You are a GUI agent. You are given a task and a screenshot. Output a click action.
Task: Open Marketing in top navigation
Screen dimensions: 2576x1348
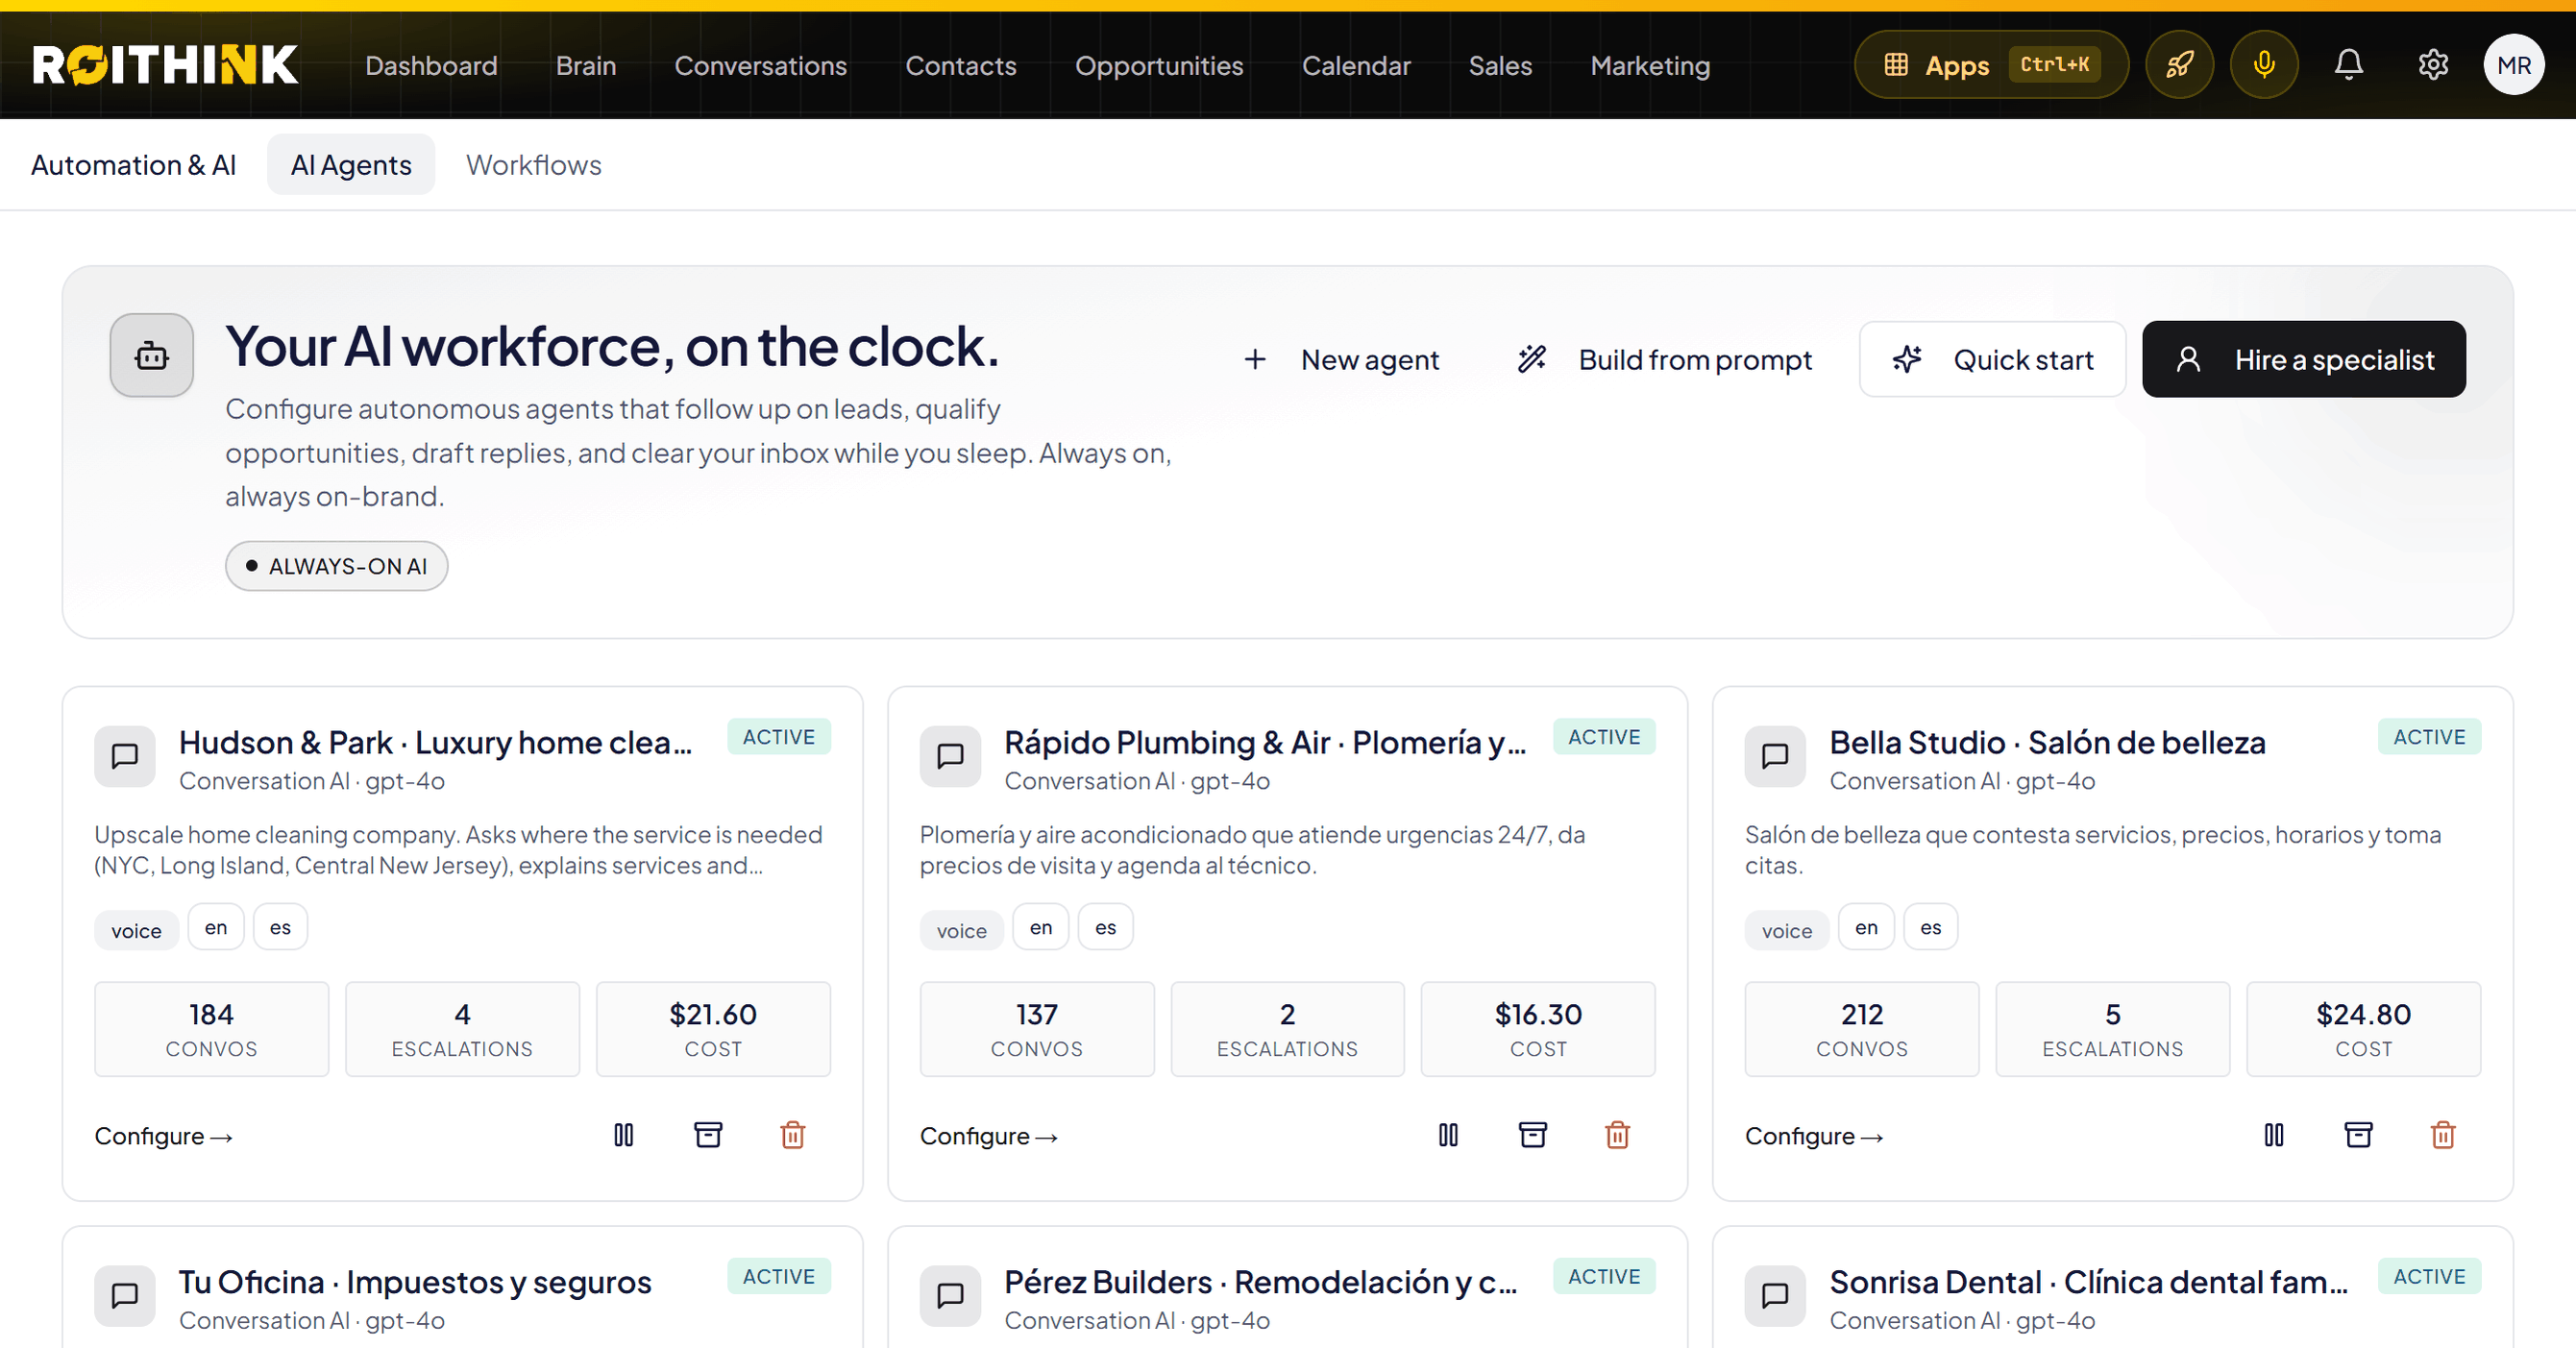point(1650,65)
